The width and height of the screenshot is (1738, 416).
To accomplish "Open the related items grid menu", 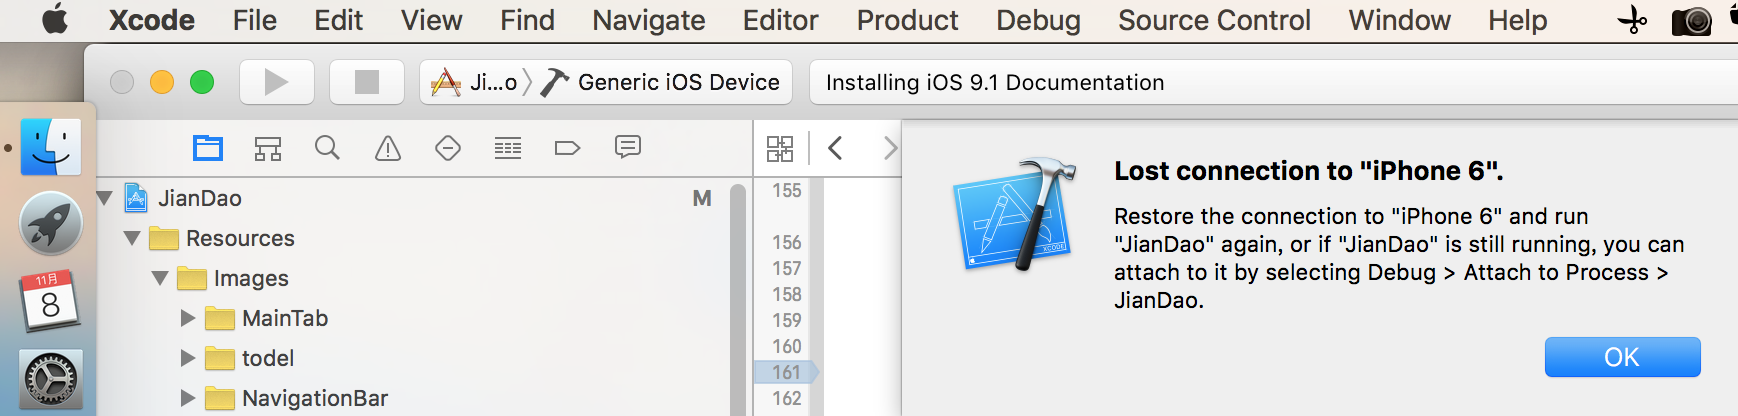I will tap(780, 148).
